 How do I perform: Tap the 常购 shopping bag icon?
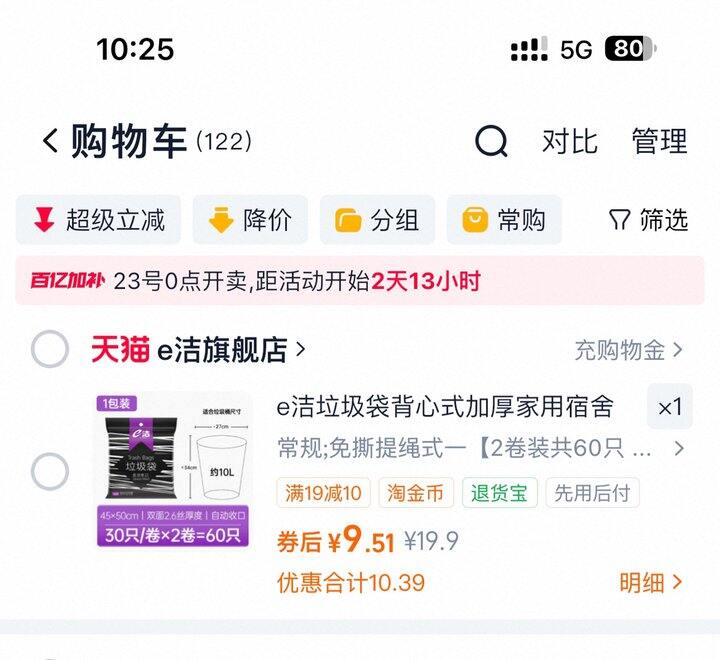pyautogui.click(x=475, y=220)
